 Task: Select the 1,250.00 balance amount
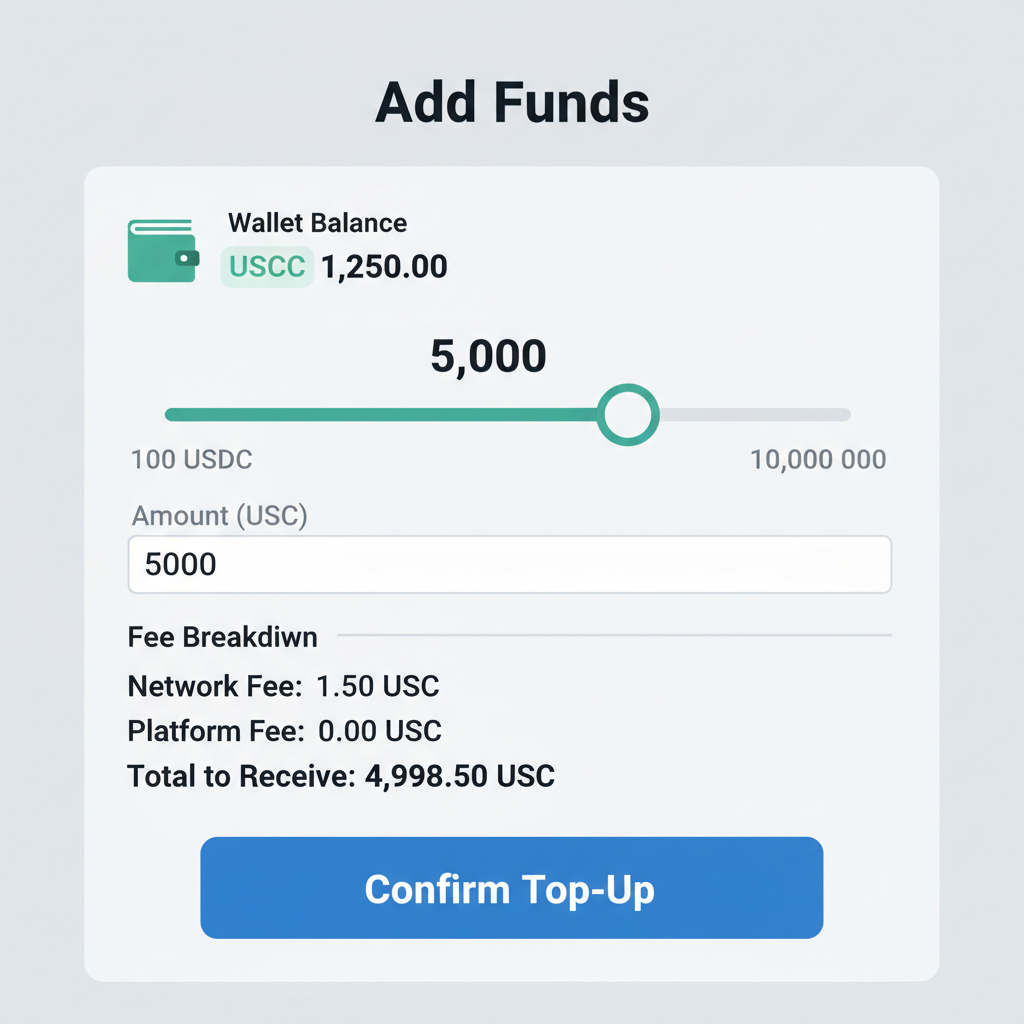coord(384,267)
